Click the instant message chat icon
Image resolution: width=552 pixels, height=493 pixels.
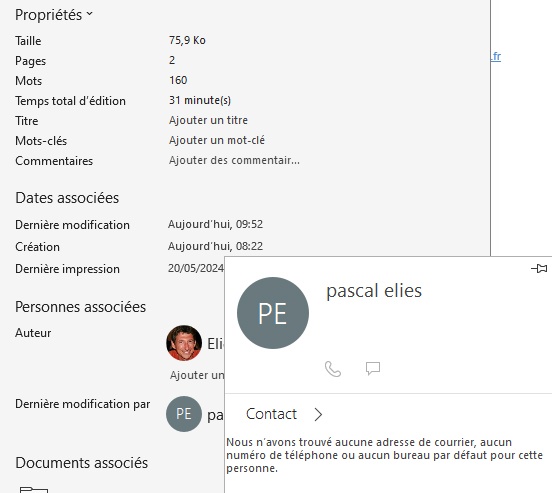(x=373, y=369)
